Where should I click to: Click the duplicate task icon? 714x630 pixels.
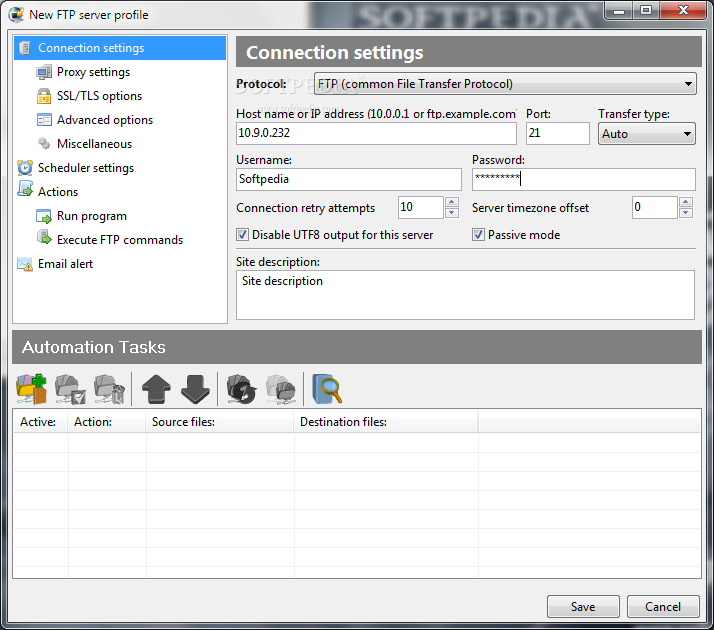[x=281, y=389]
